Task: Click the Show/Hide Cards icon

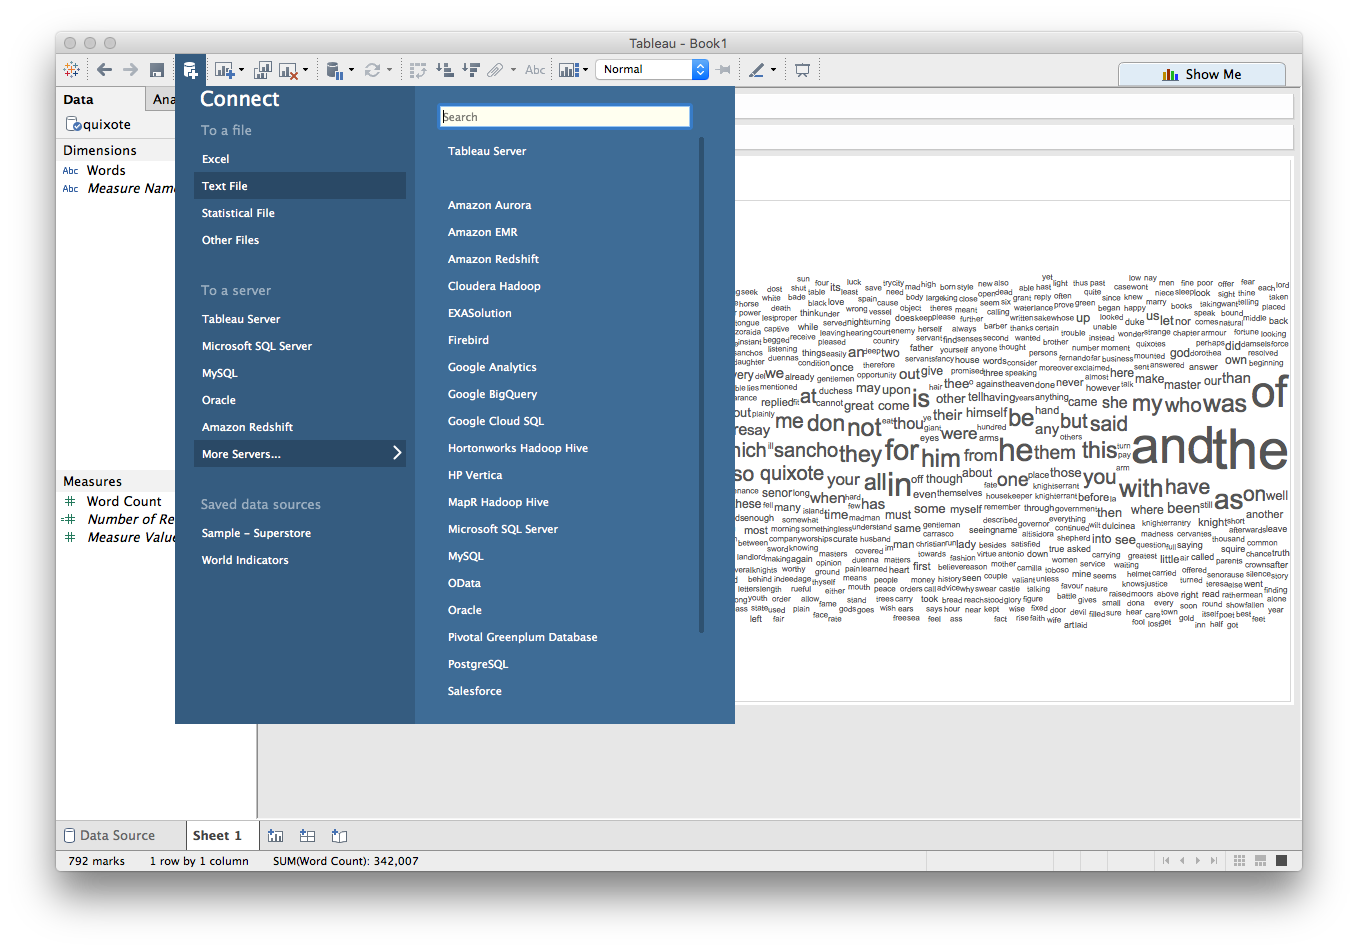Action: [568, 70]
